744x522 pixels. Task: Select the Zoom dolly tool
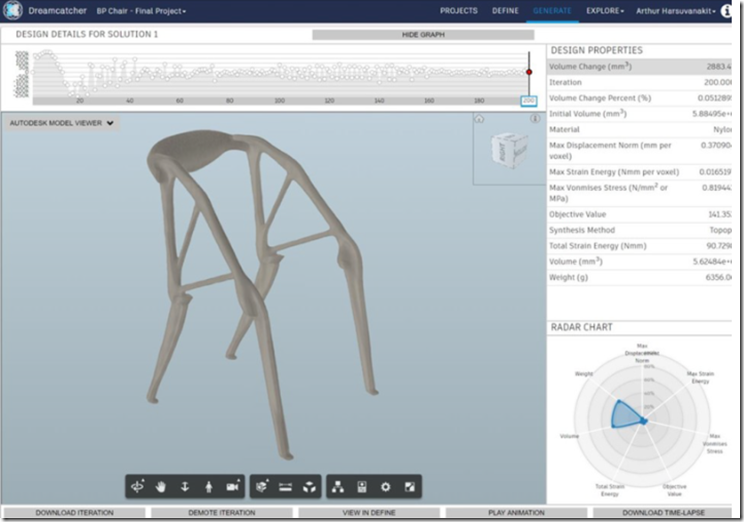pyautogui.click(x=185, y=487)
